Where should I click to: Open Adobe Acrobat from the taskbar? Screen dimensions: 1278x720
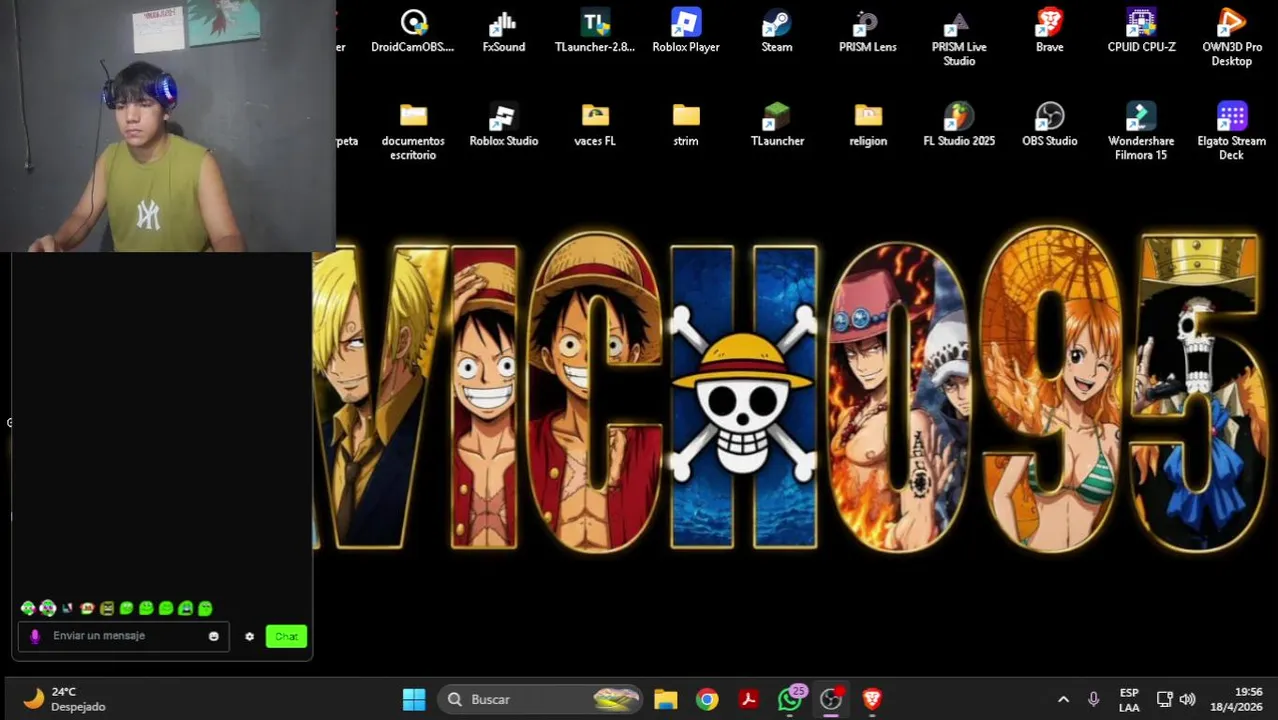[x=748, y=699]
